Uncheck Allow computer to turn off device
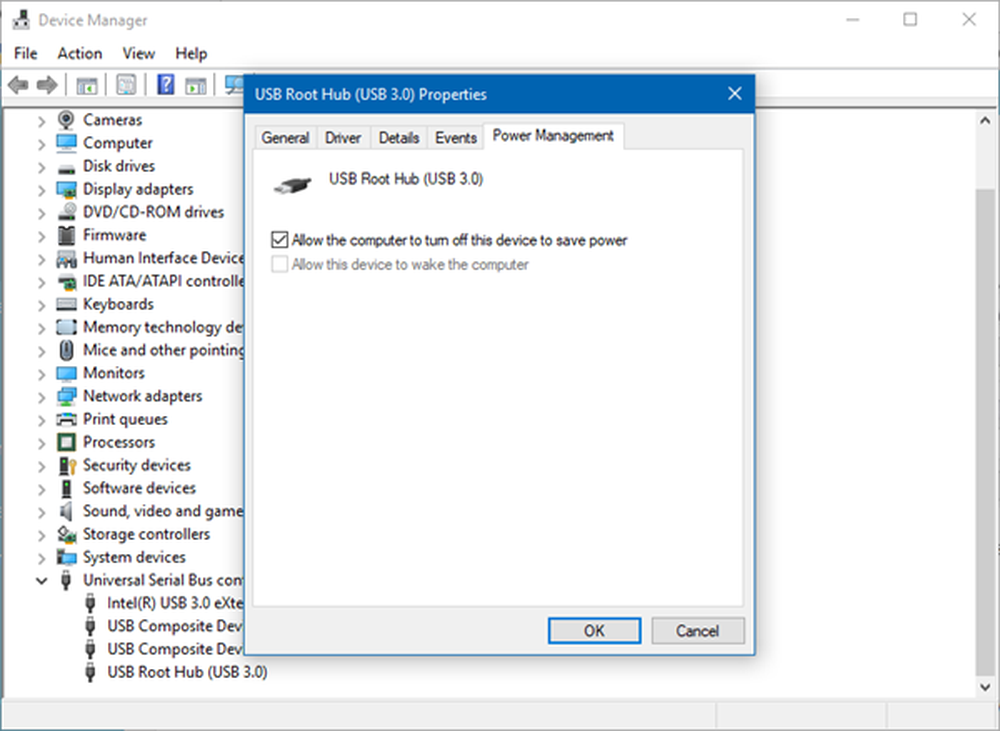 pyautogui.click(x=280, y=240)
